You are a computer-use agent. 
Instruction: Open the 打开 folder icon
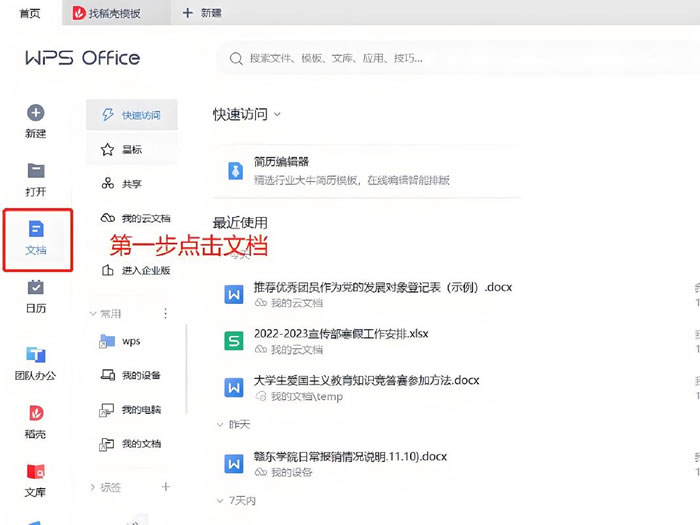point(36,171)
